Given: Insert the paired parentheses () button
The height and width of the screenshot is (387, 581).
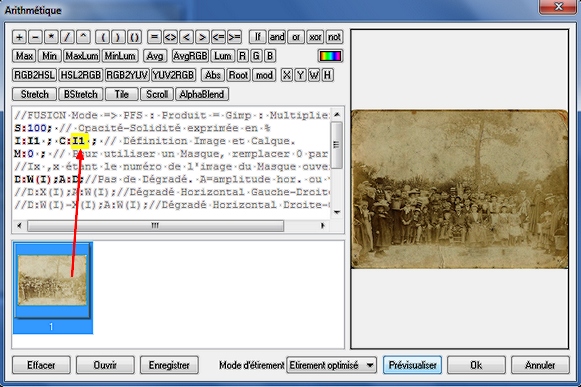Looking at the screenshot, I should coord(135,37).
